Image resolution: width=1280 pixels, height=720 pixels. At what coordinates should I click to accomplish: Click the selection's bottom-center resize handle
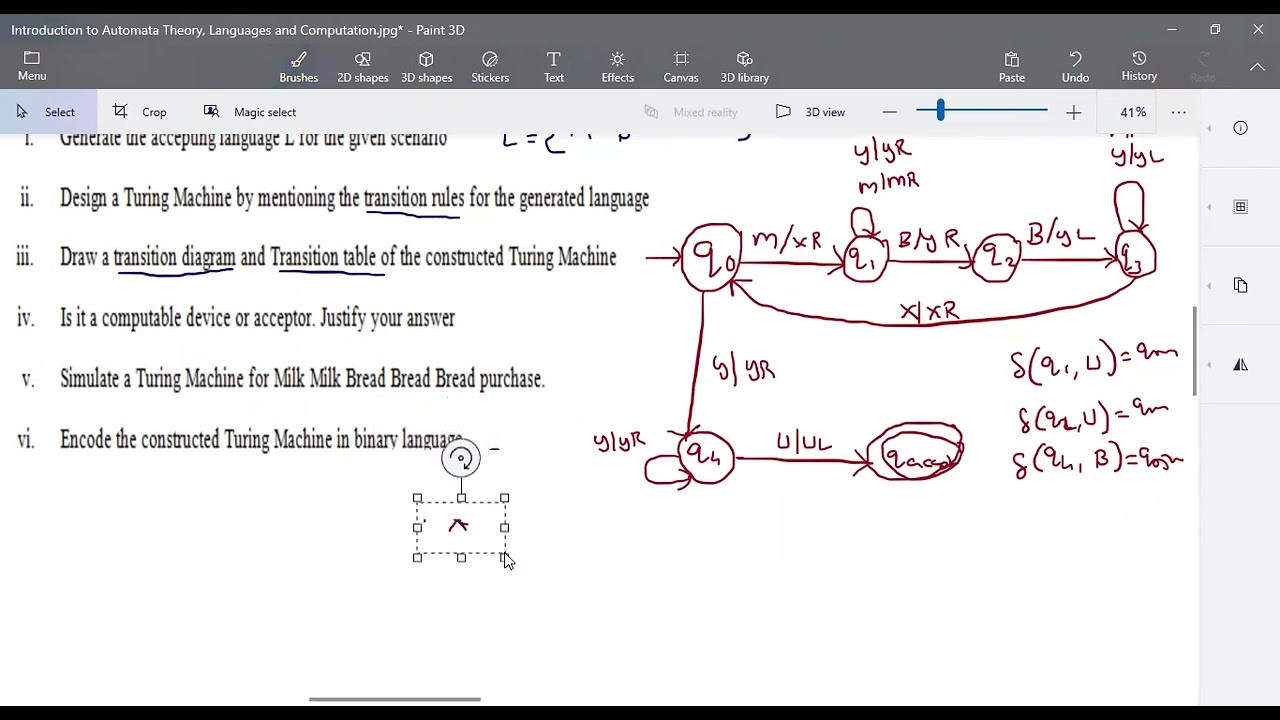coord(461,557)
